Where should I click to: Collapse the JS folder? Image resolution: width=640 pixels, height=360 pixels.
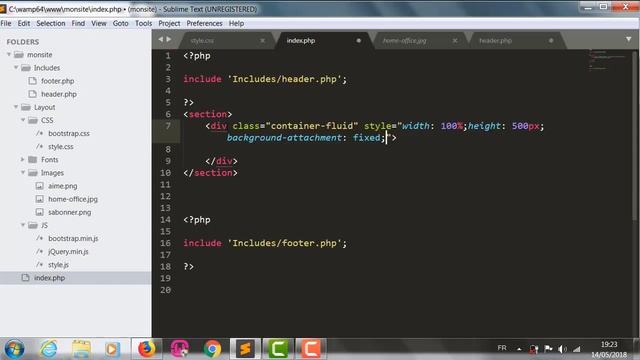23,225
